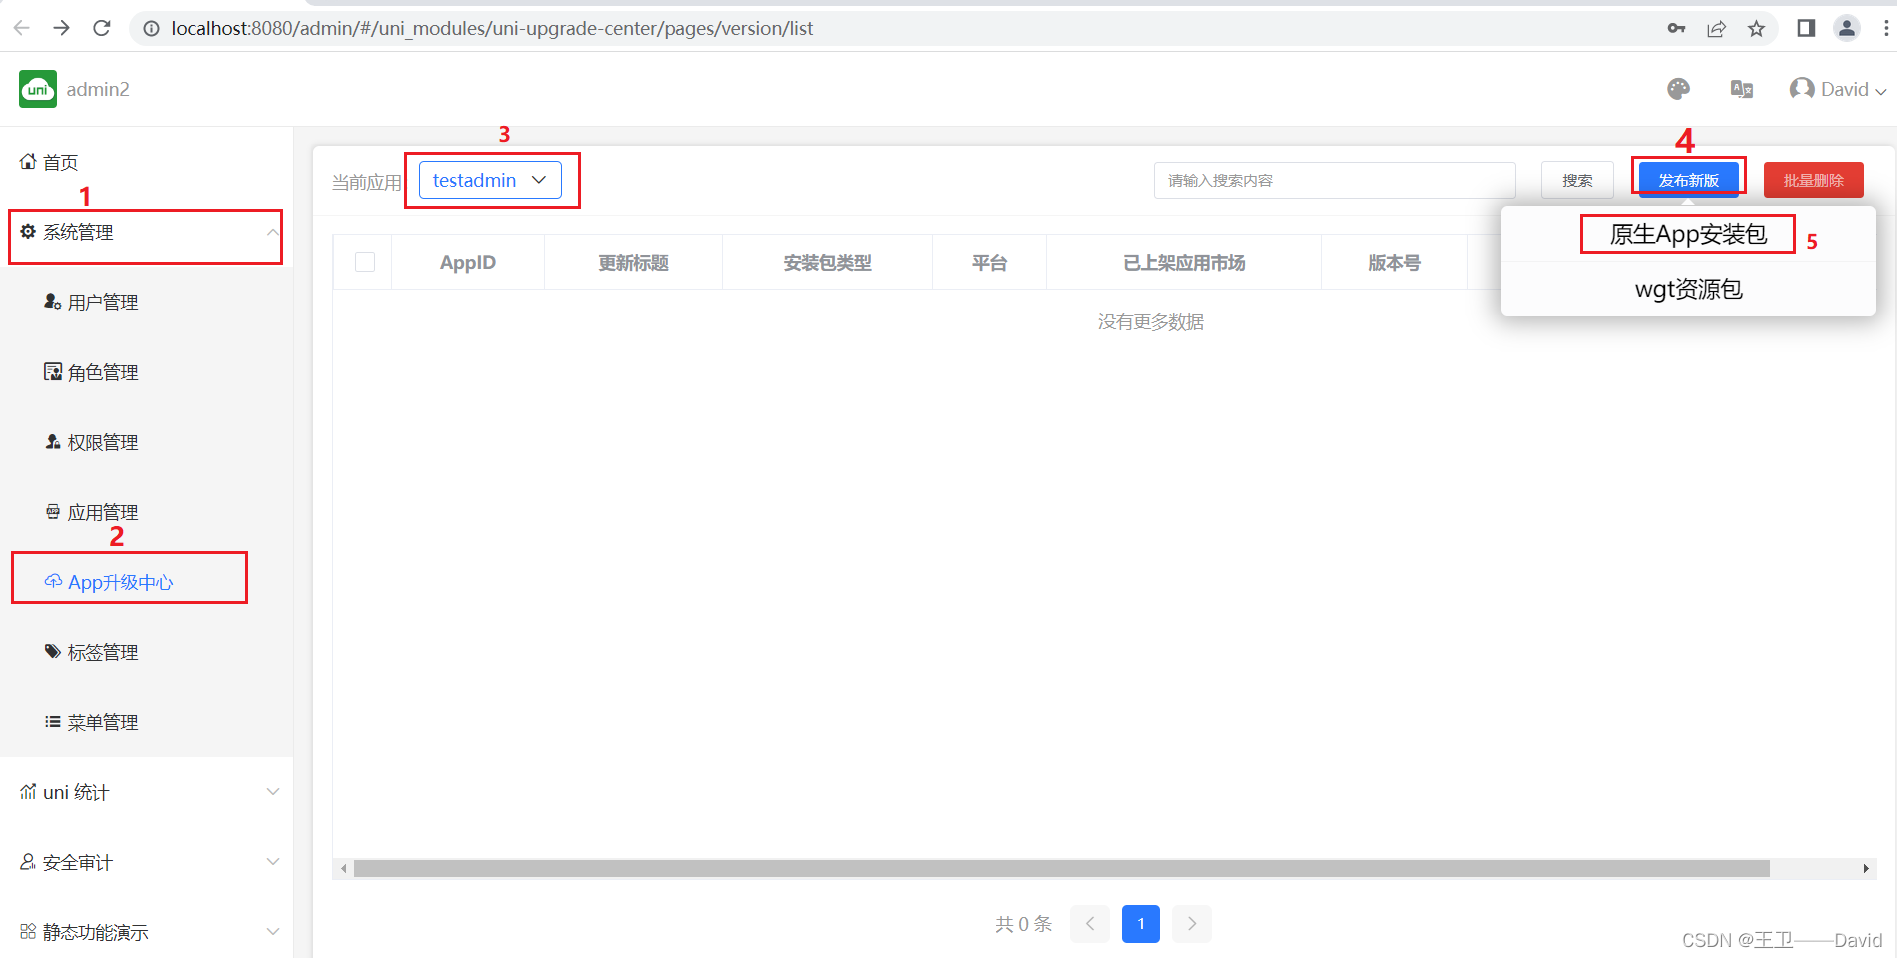
Task: Select page 1 in pagination
Action: point(1141,923)
